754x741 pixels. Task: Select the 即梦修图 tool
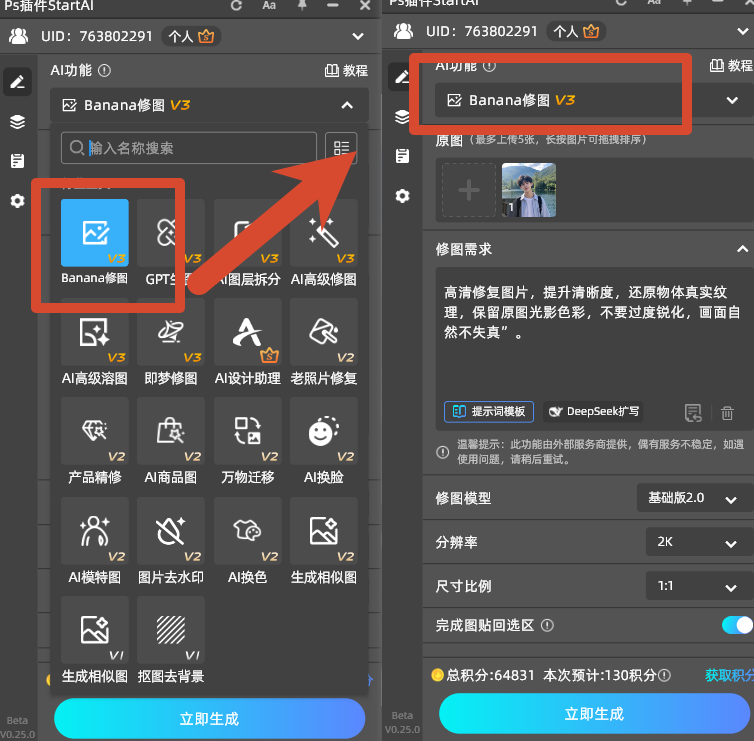[171, 332]
